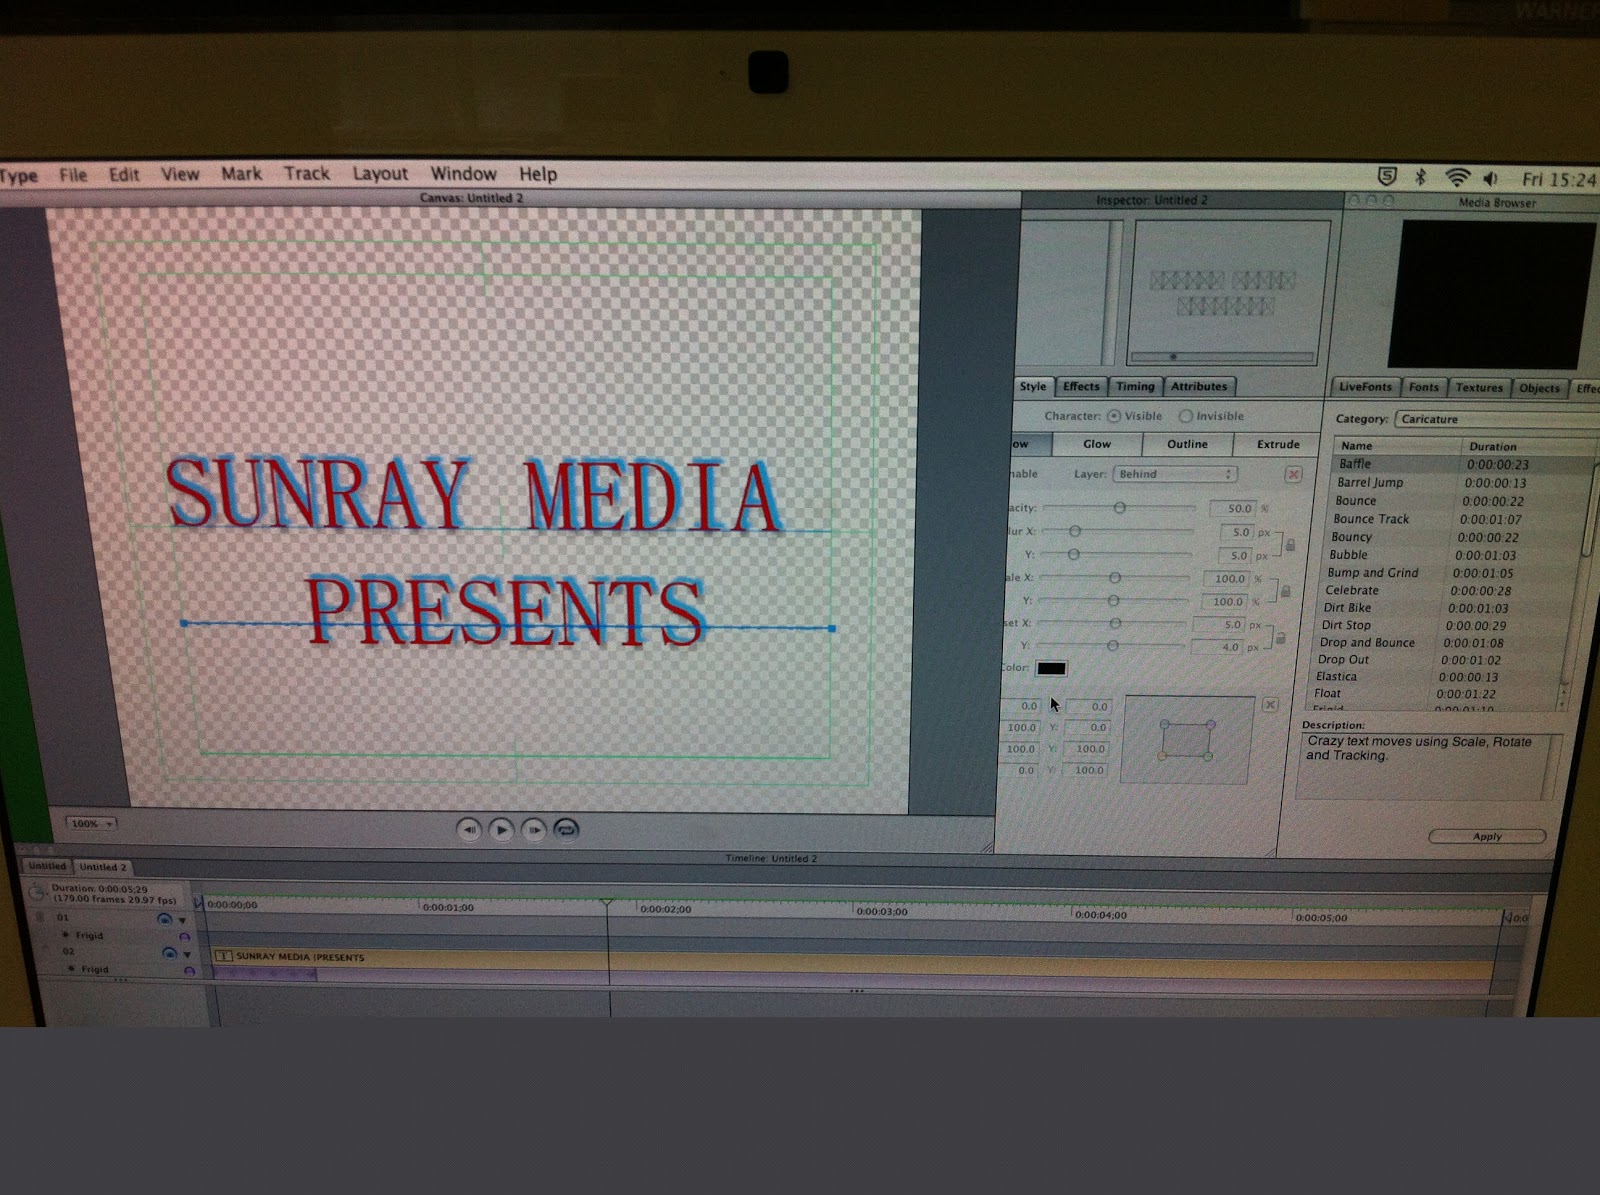The width and height of the screenshot is (1600, 1195).
Task: Open the Window menu
Action: [x=463, y=174]
